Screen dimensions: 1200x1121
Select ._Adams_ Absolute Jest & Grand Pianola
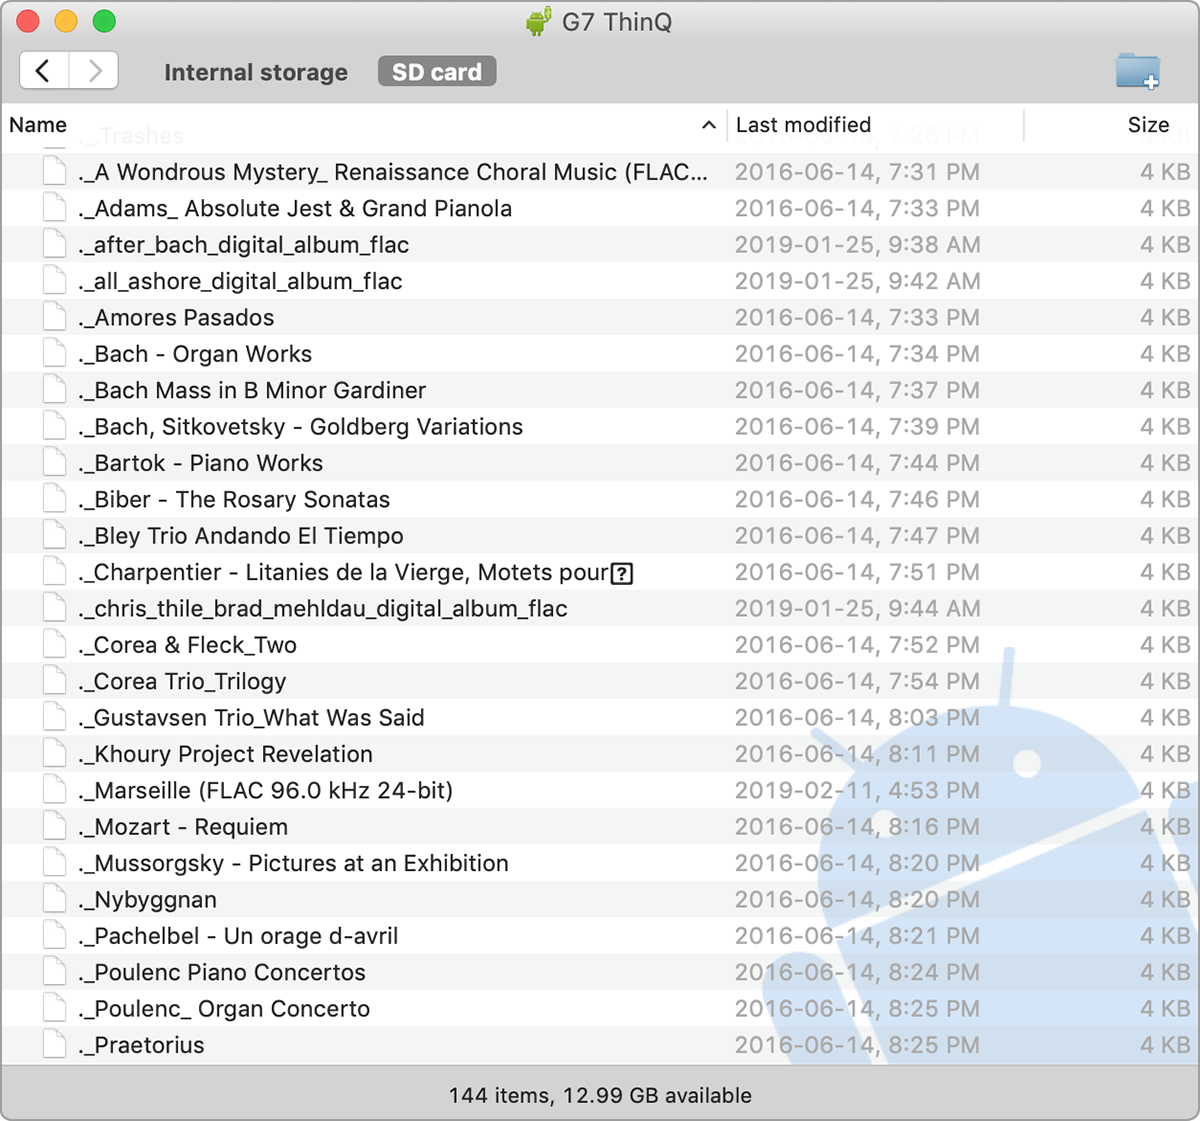click(x=295, y=208)
